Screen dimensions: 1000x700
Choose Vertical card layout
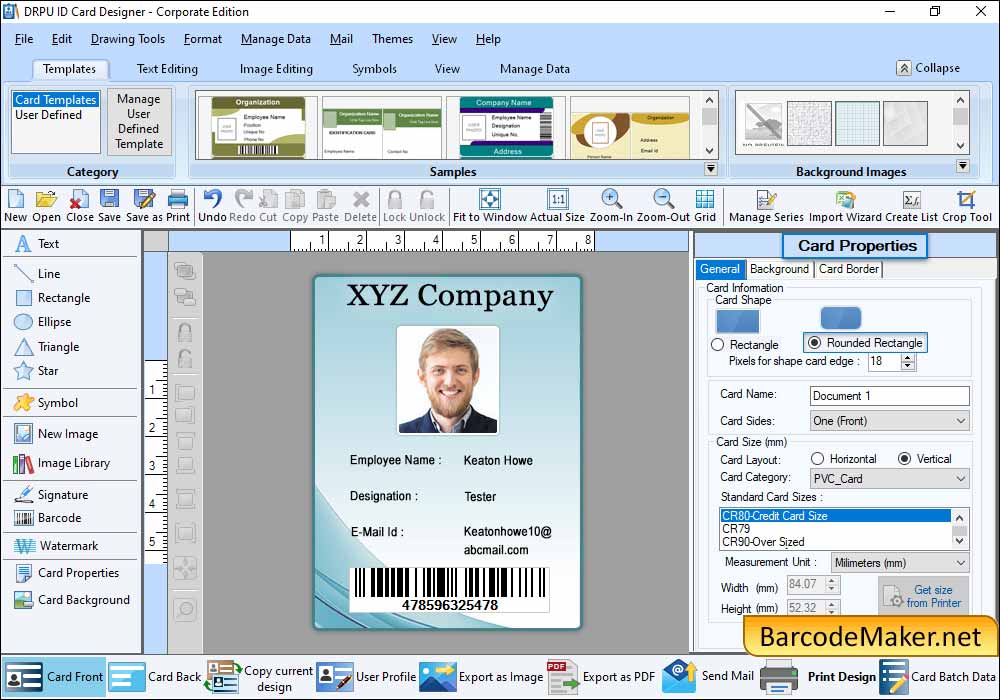pyautogui.click(x=904, y=459)
